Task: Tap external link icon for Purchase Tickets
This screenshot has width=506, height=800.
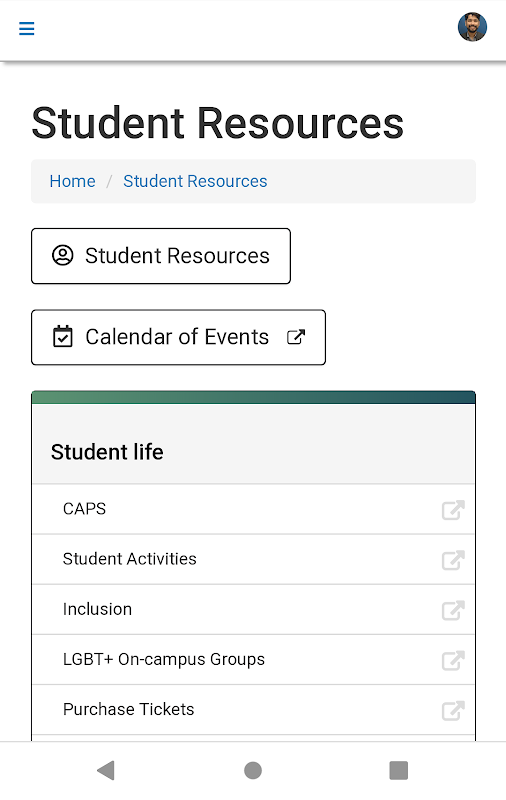Action: (x=453, y=710)
